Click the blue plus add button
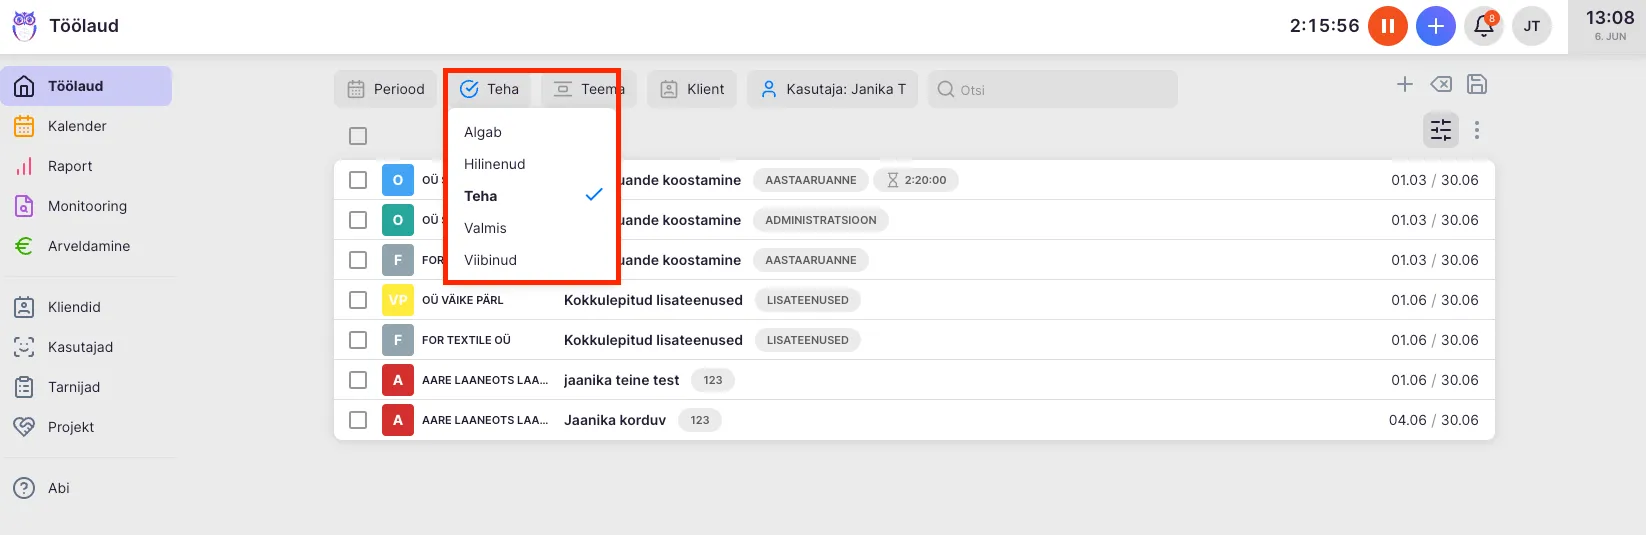The height and width of the screenshot is (535, 1646). tap(1435, 26)
